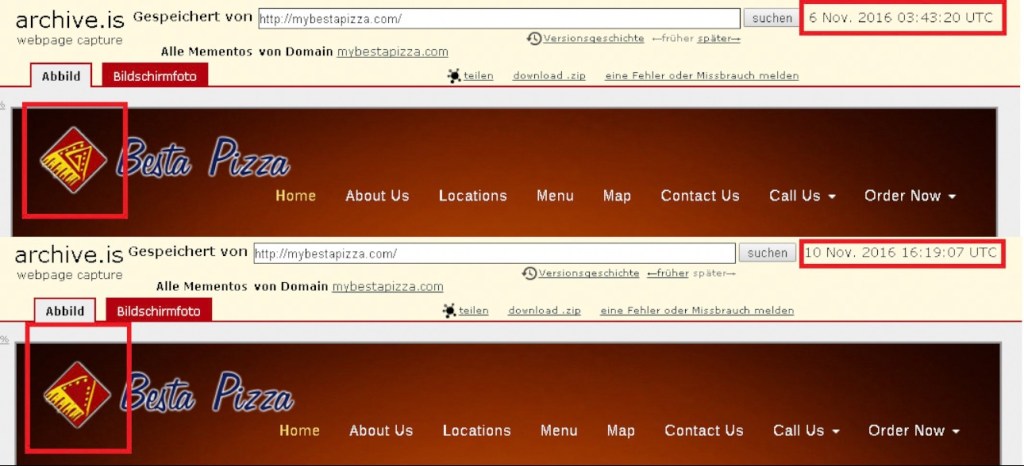Open the 'Order Now' dropdown in the 10 Nov. capture

click(x=914, y=431)
